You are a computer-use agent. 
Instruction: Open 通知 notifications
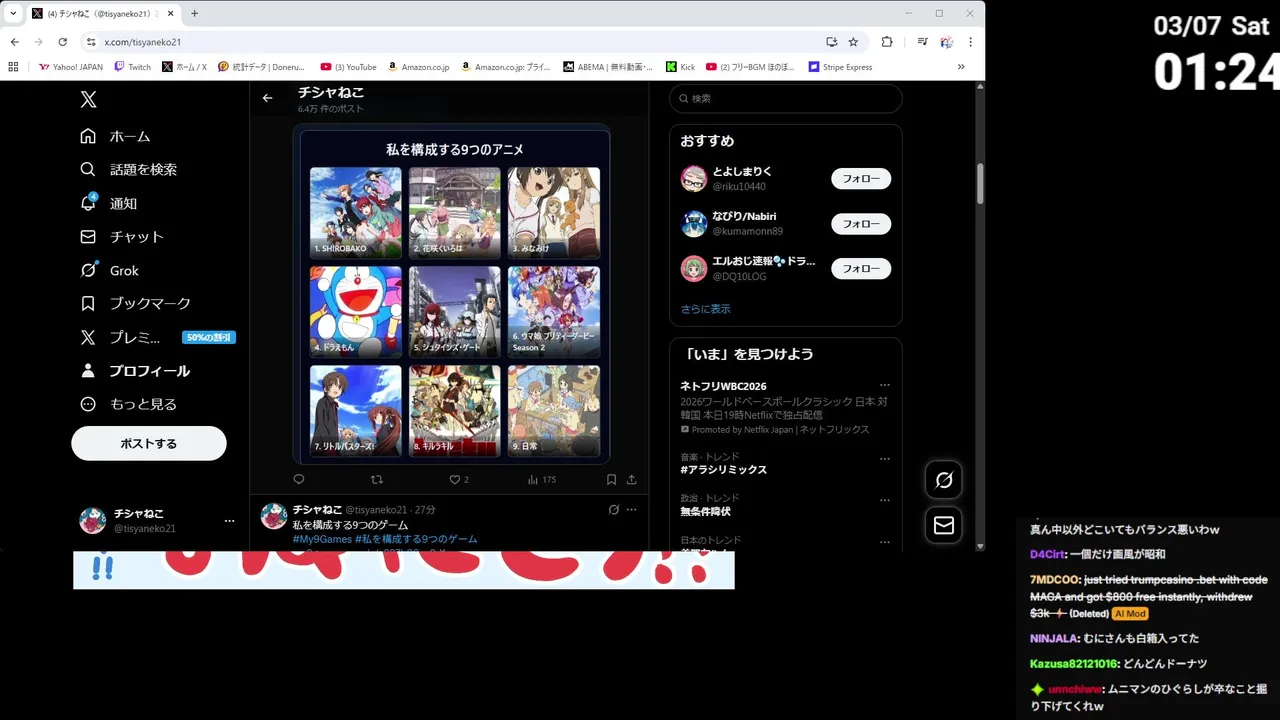click(109, 203)
